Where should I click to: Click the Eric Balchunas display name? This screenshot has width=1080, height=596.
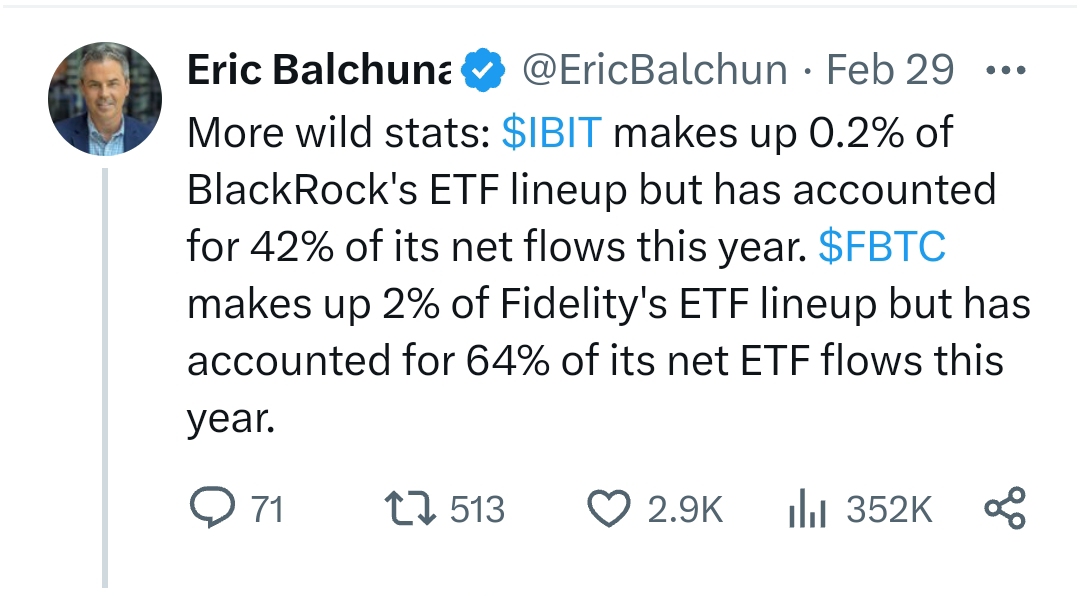319,70
